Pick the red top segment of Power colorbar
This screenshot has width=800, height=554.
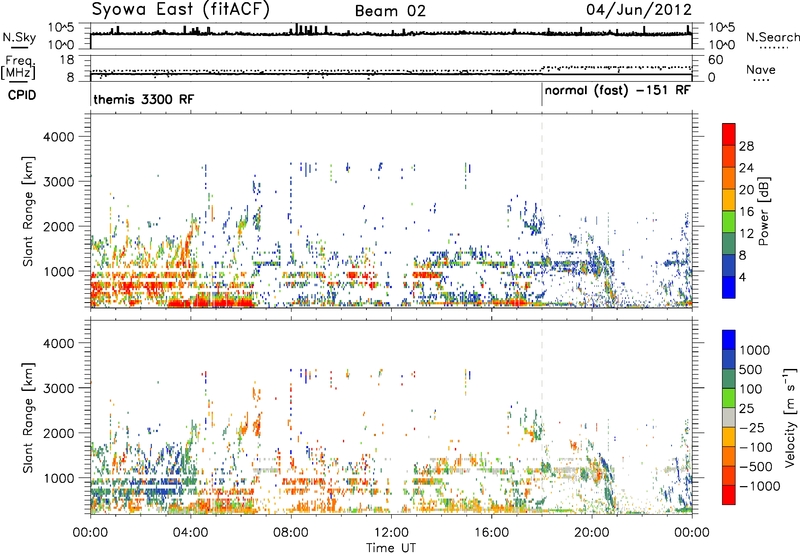tap(729, 134)
